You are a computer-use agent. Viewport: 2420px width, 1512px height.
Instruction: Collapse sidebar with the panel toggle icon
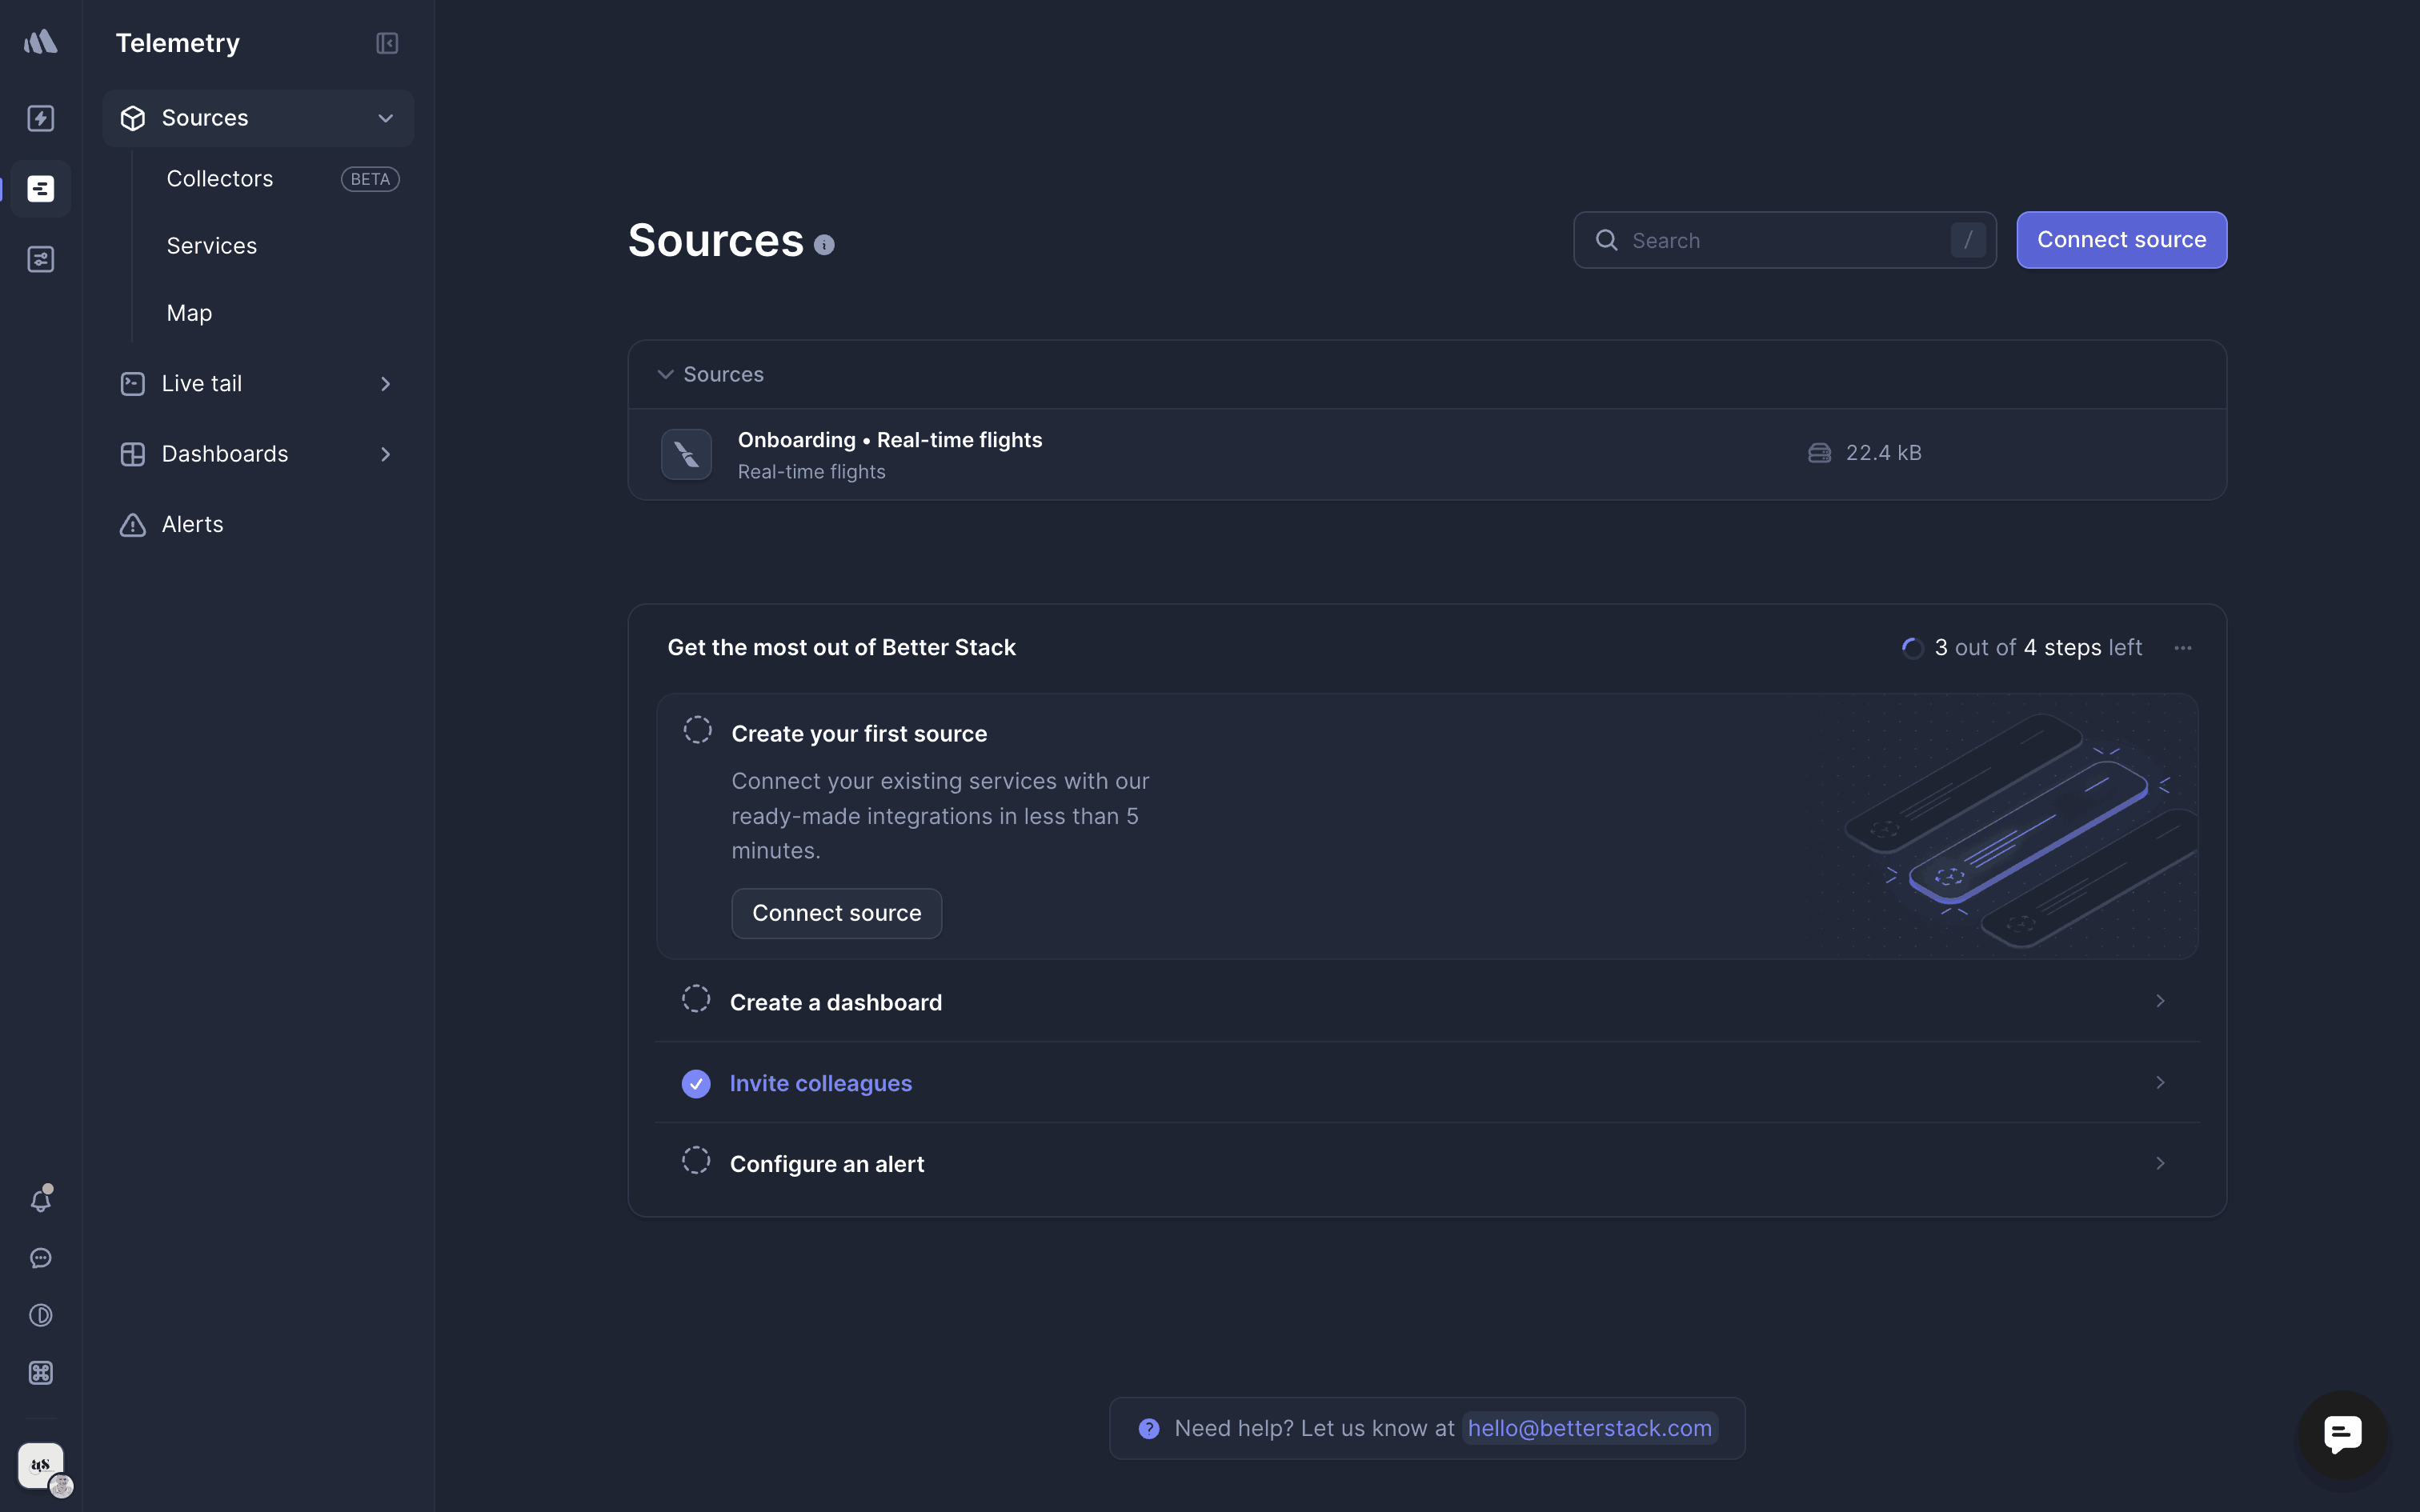click(387, 43)
